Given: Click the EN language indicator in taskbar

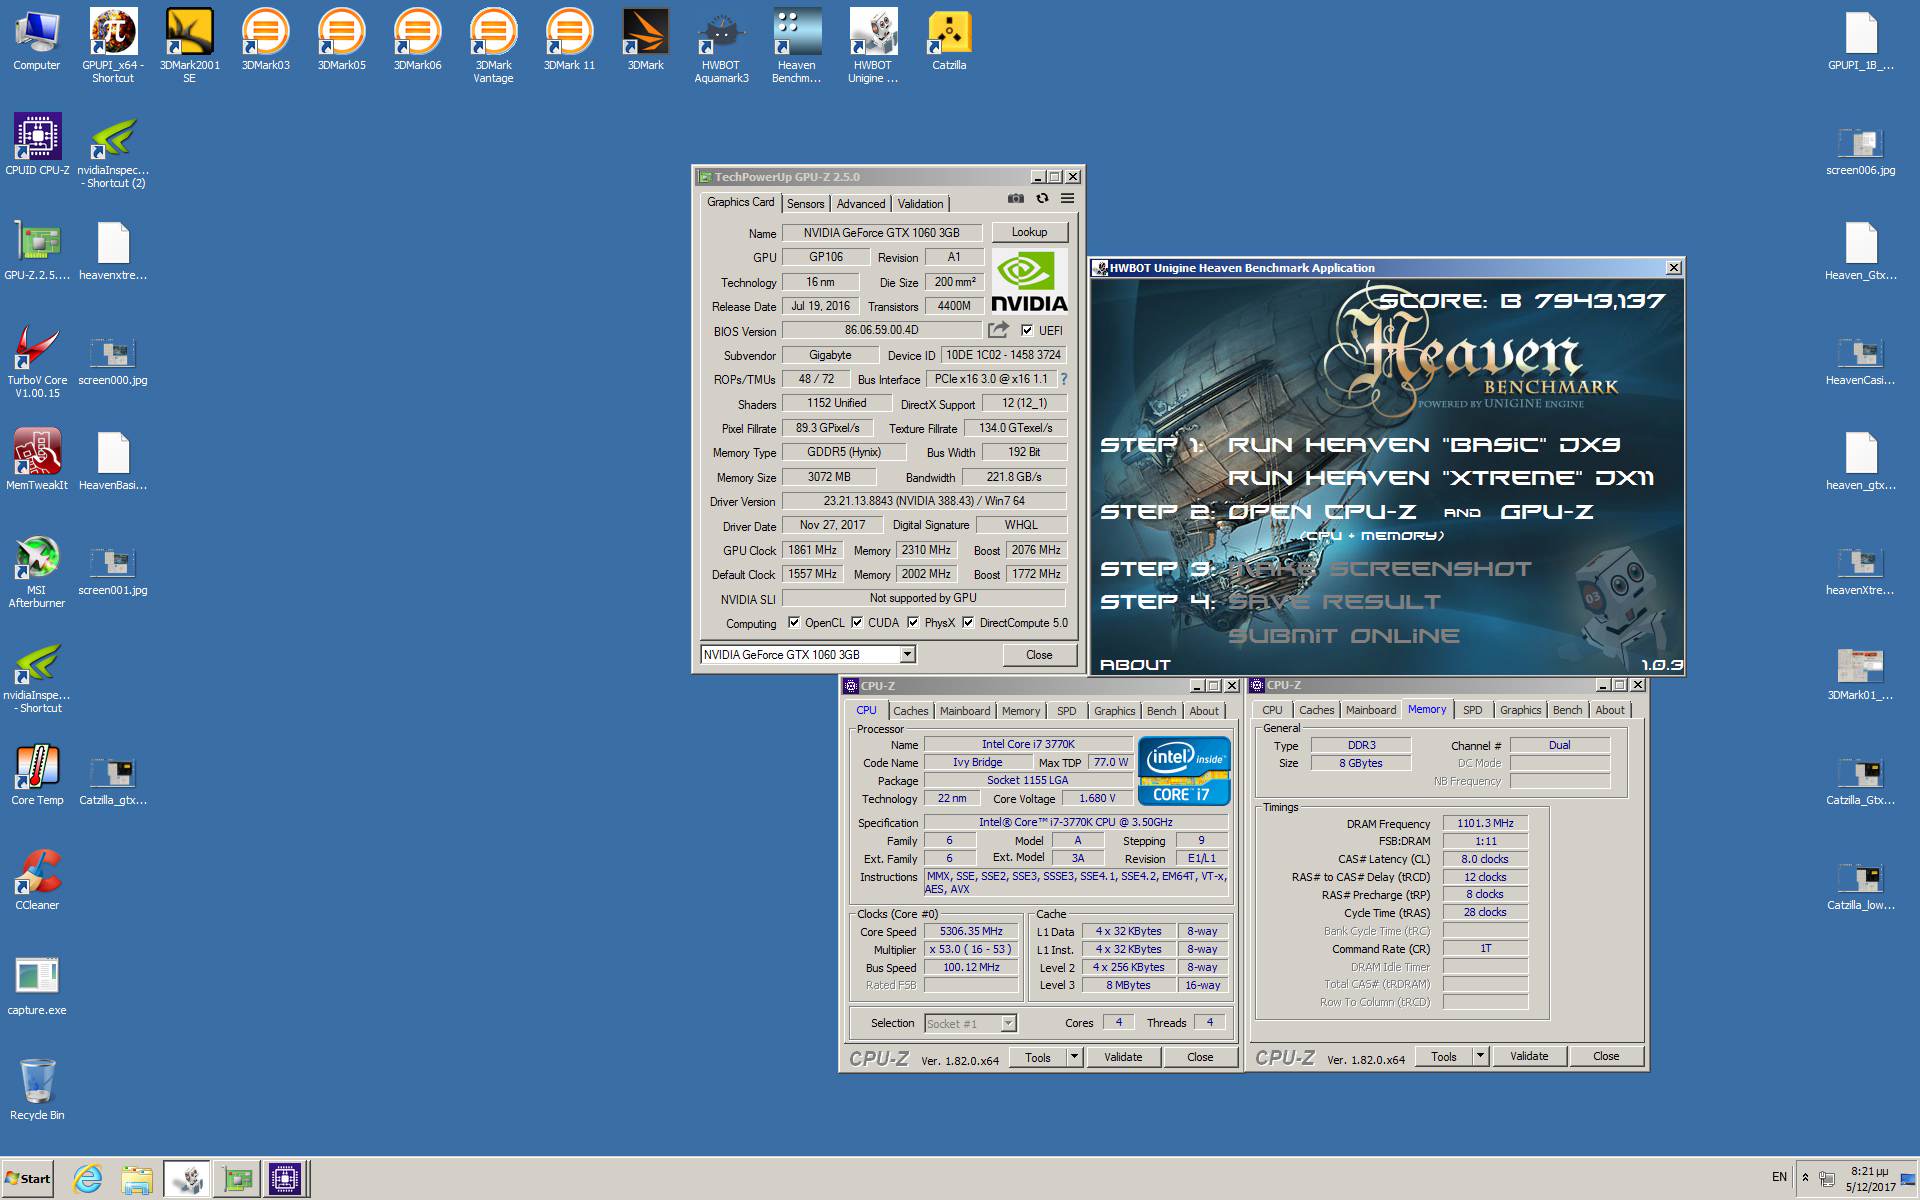Looking at the screenshot, I should pyautogui.click(x=1779, y=1177).
